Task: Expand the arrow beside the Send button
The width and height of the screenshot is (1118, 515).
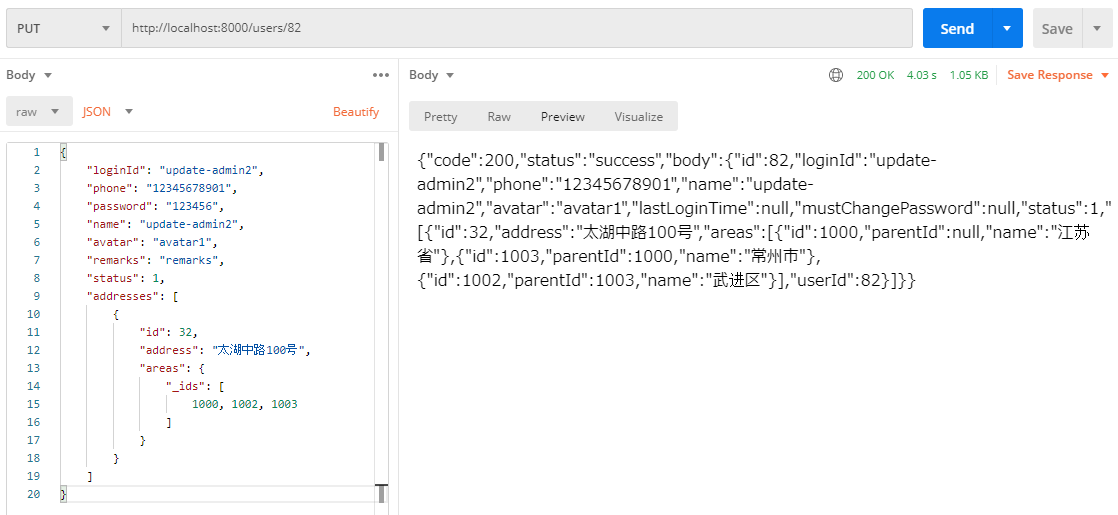Action: pos(1007,29)
